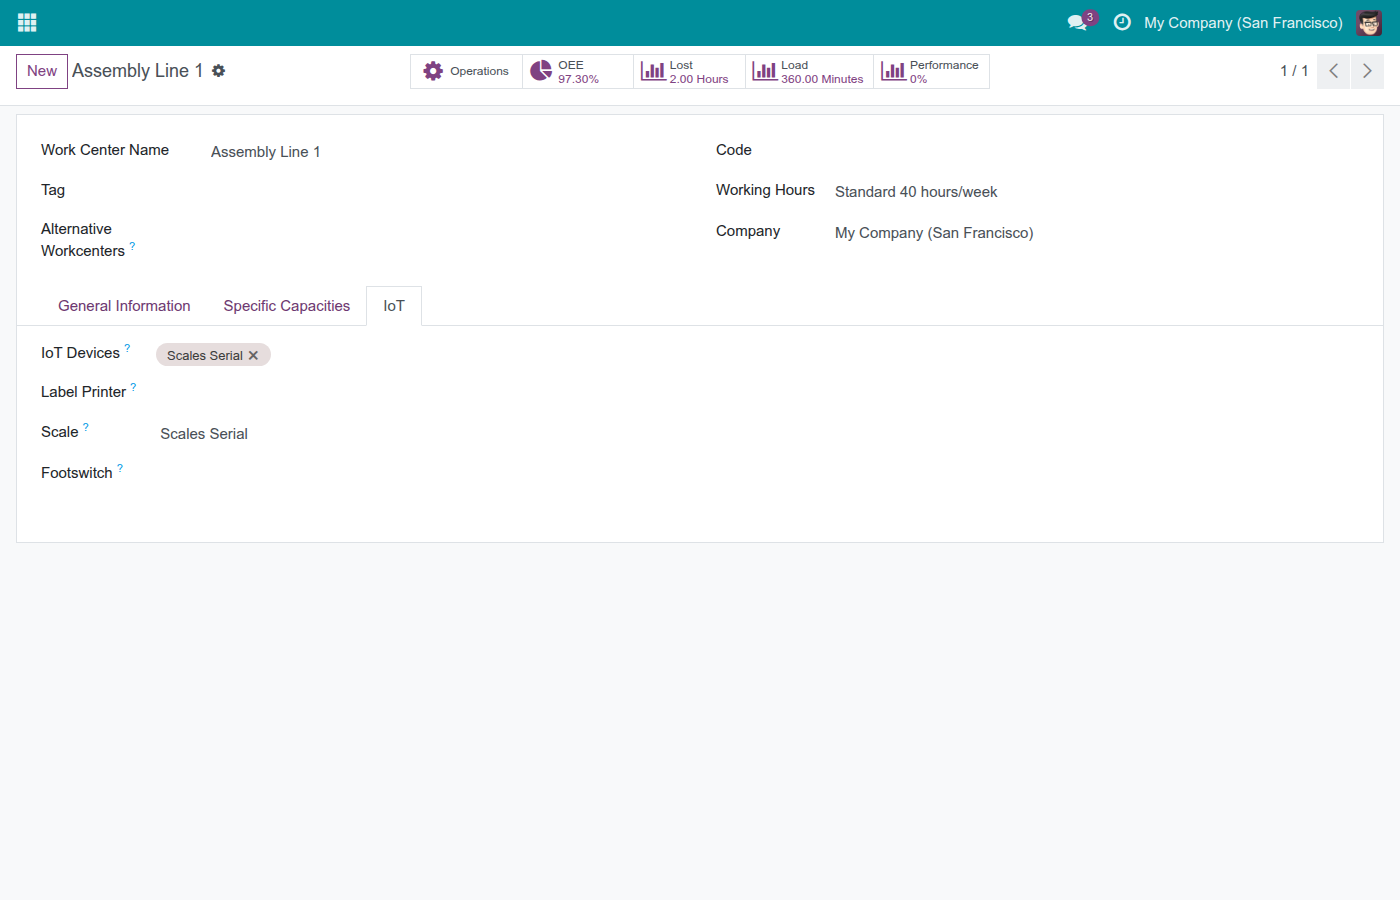Click the 1 / 1 pager counter
1400x900 pixels.
(1294, 71)
